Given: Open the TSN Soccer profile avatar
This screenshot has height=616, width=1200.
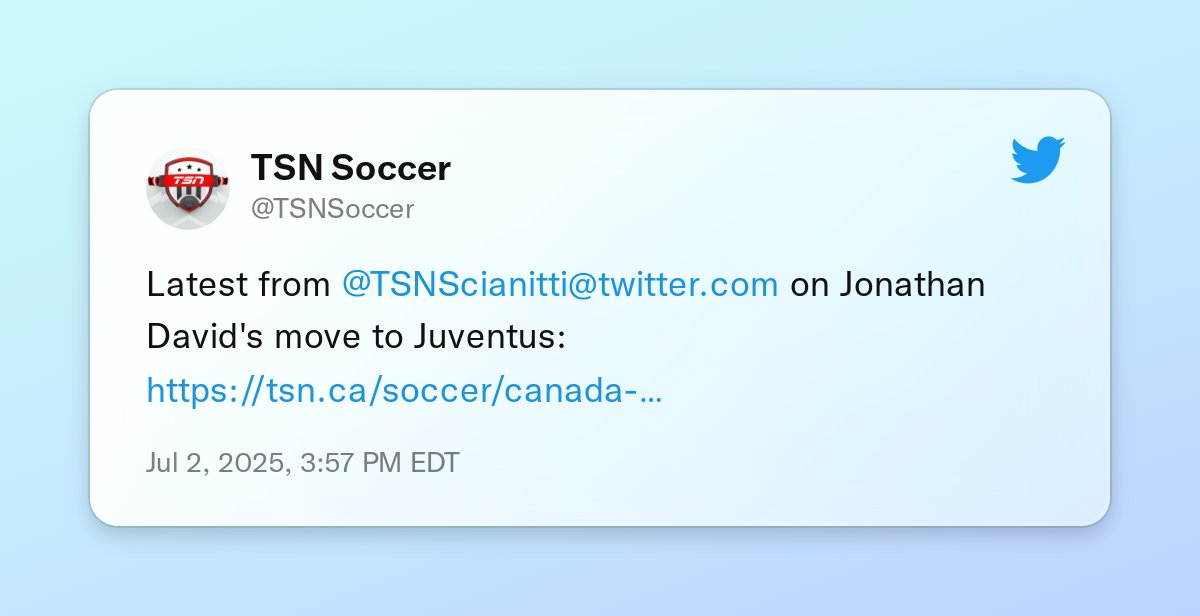Looking at the screenshot, I should tap(188, 188).
